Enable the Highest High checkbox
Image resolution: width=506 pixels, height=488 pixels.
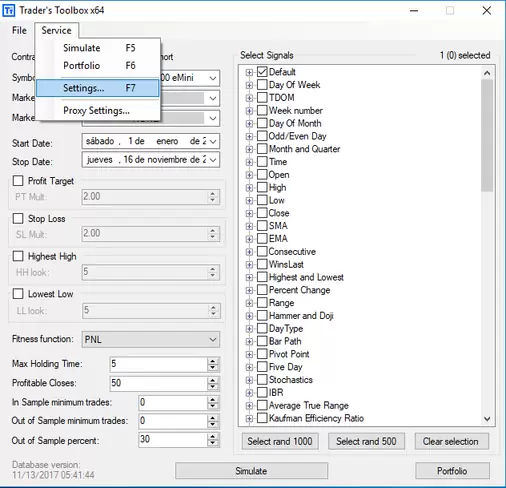(x=18, y=256)
